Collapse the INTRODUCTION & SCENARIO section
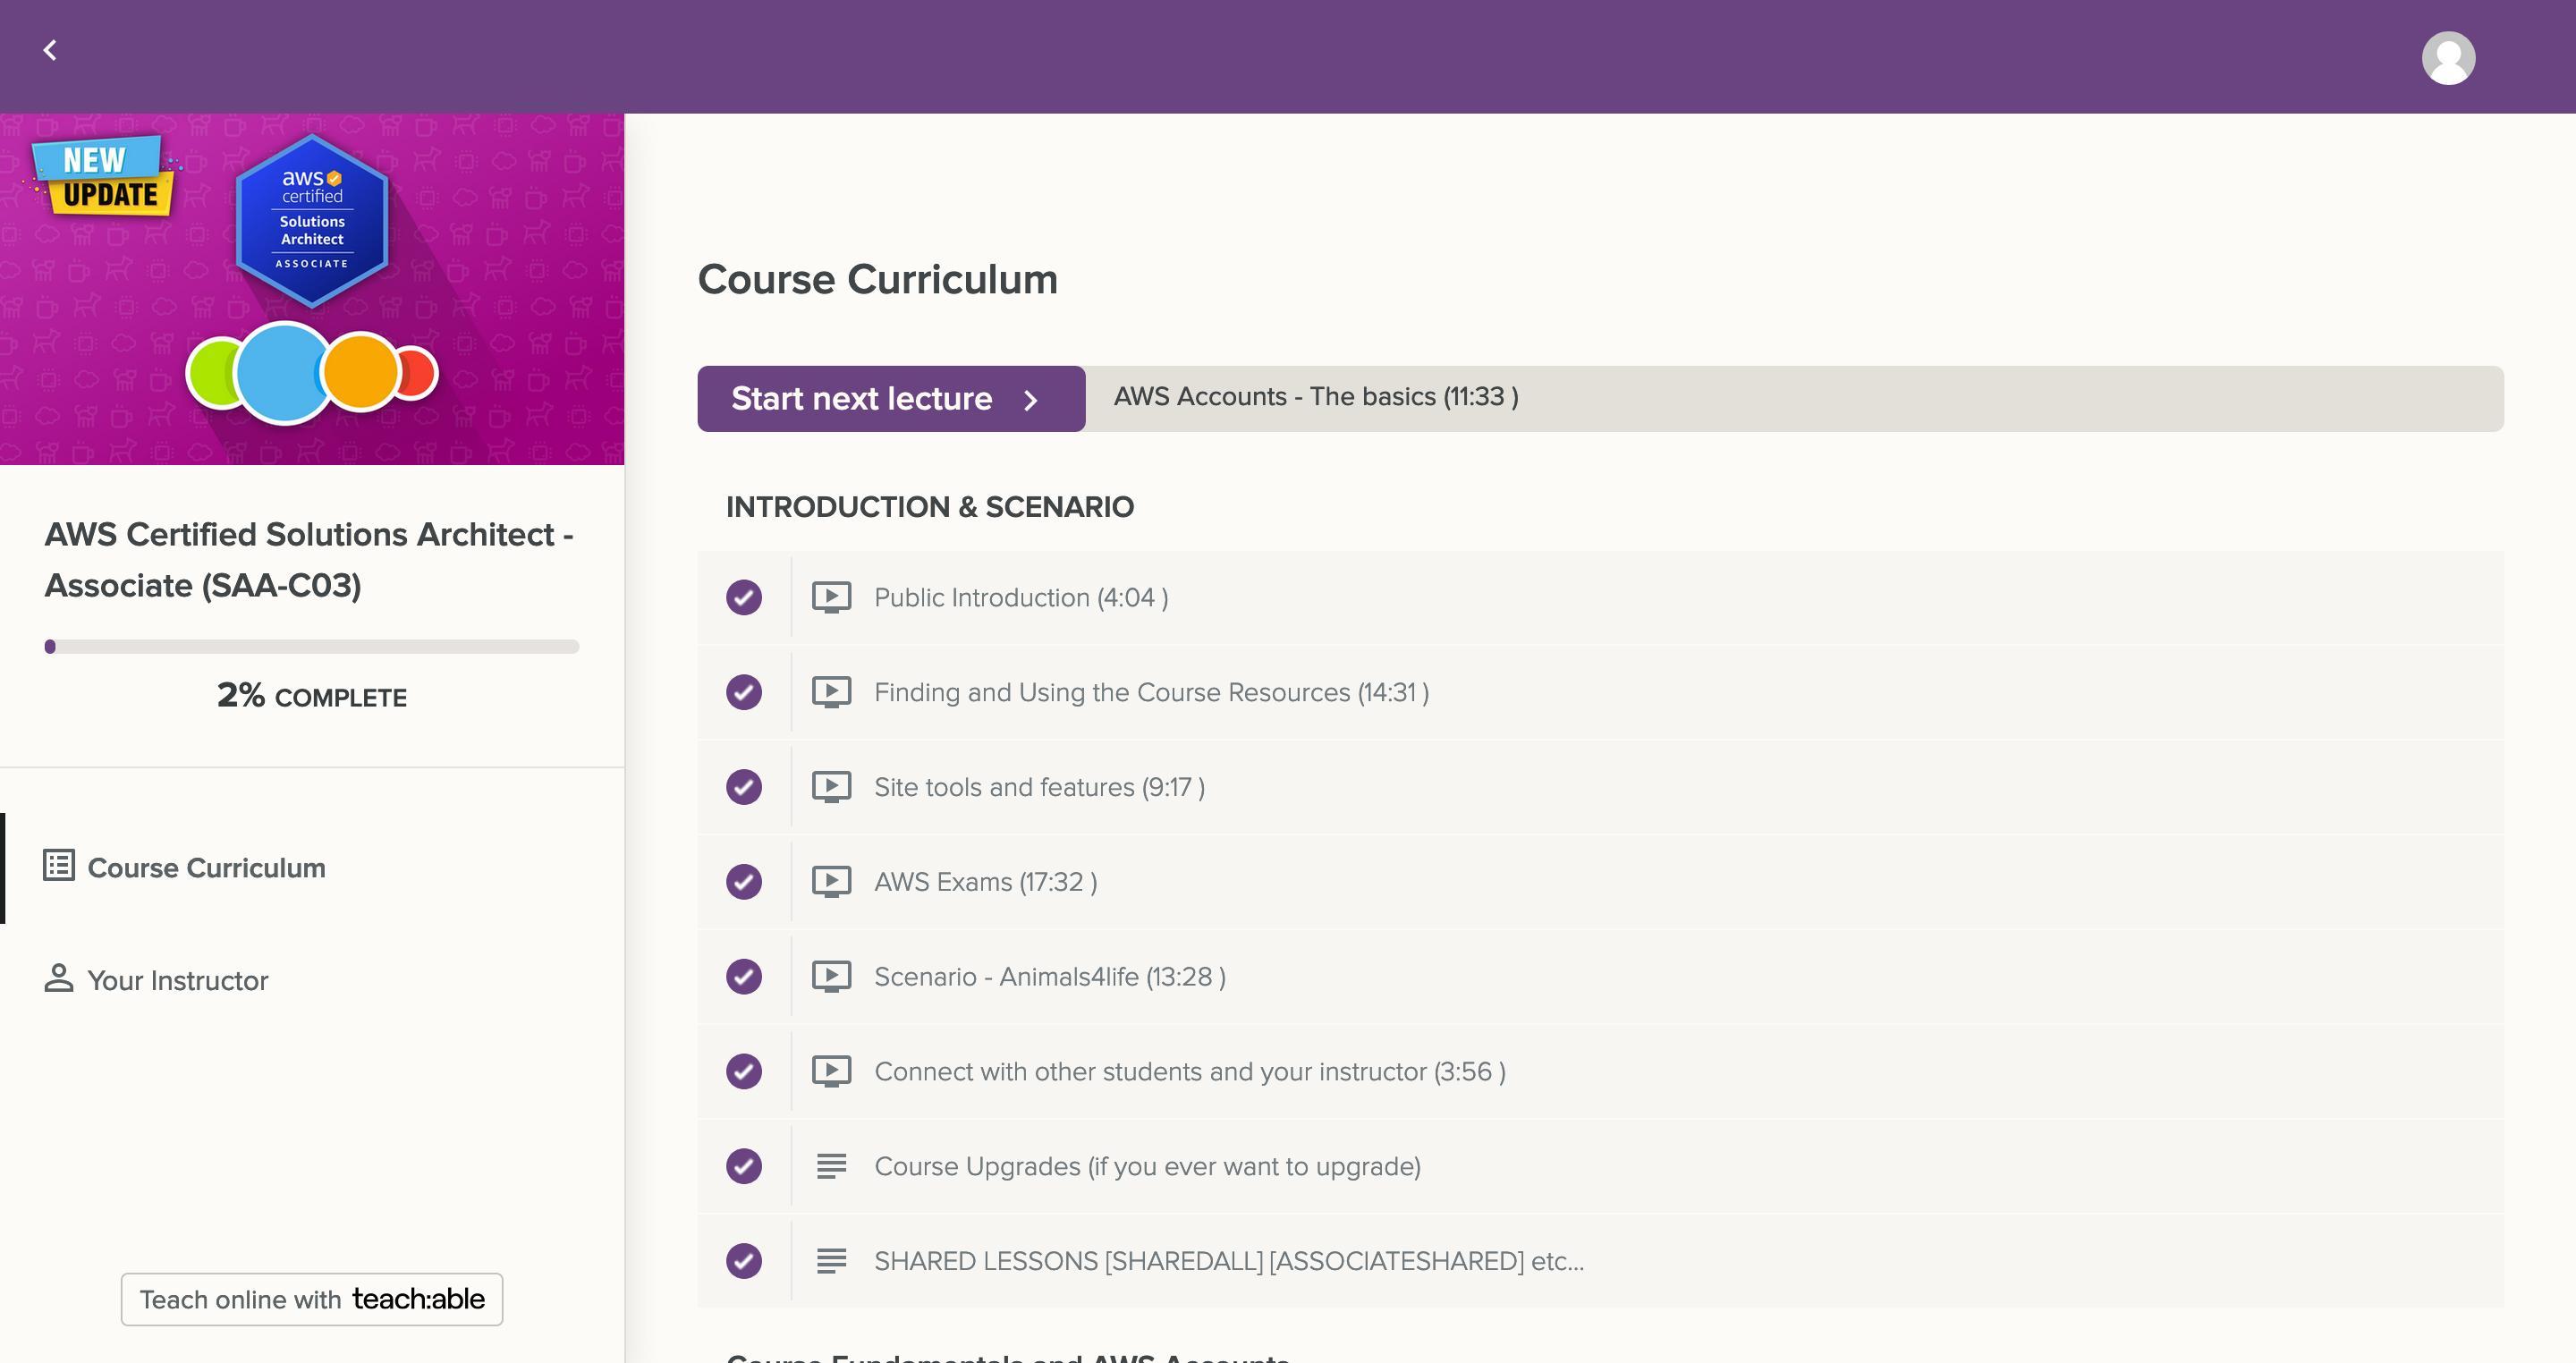This screenshot has height=1363, width=2576. click(x=929, y=507)
